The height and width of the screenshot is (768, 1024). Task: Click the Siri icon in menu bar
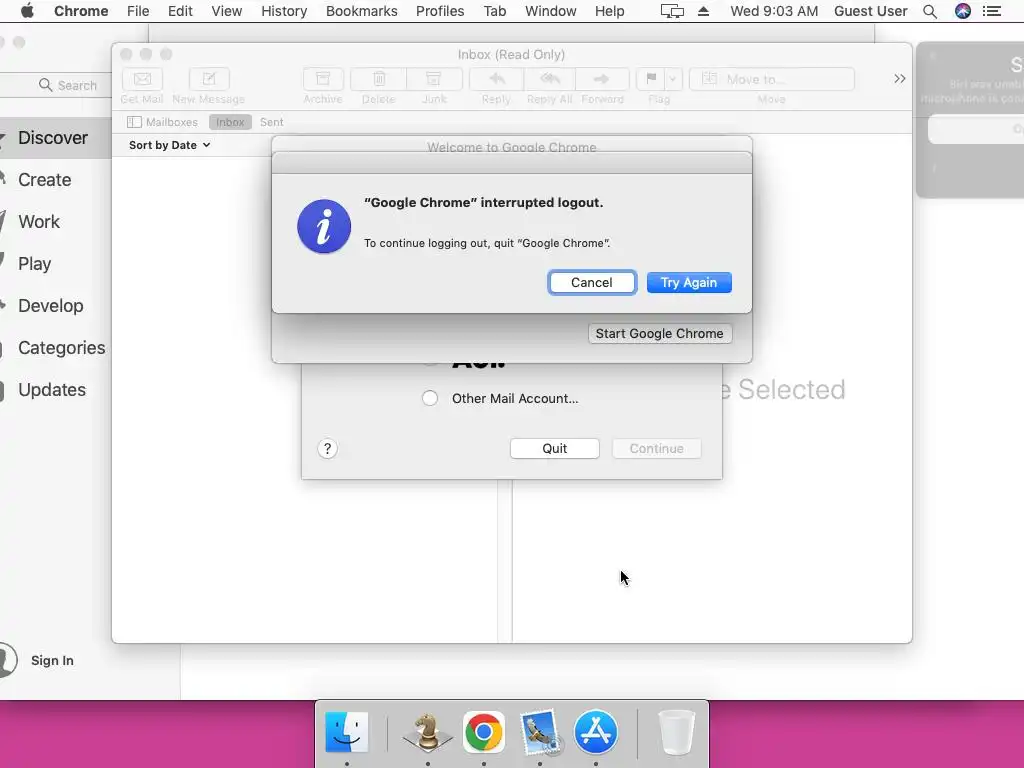tap(963, 11)
